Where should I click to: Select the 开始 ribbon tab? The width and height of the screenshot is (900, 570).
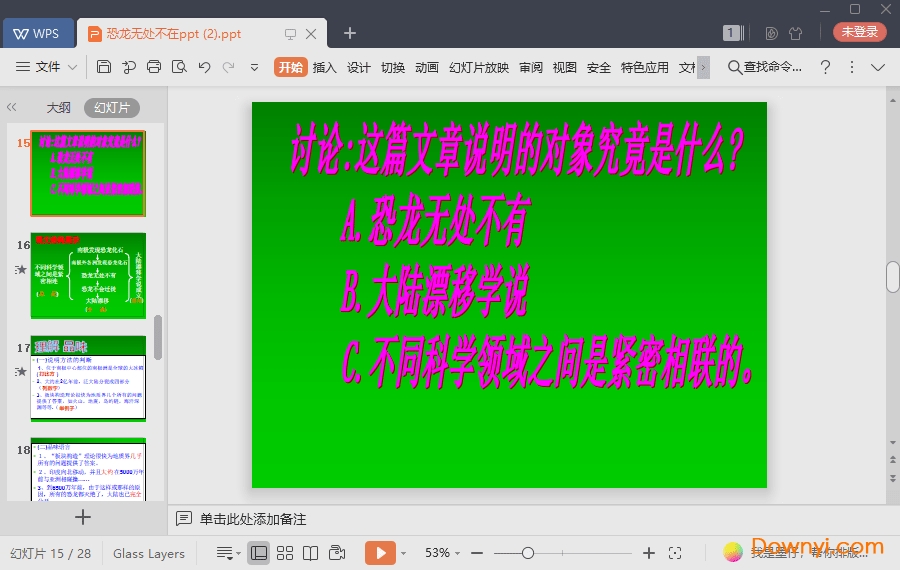290,67
